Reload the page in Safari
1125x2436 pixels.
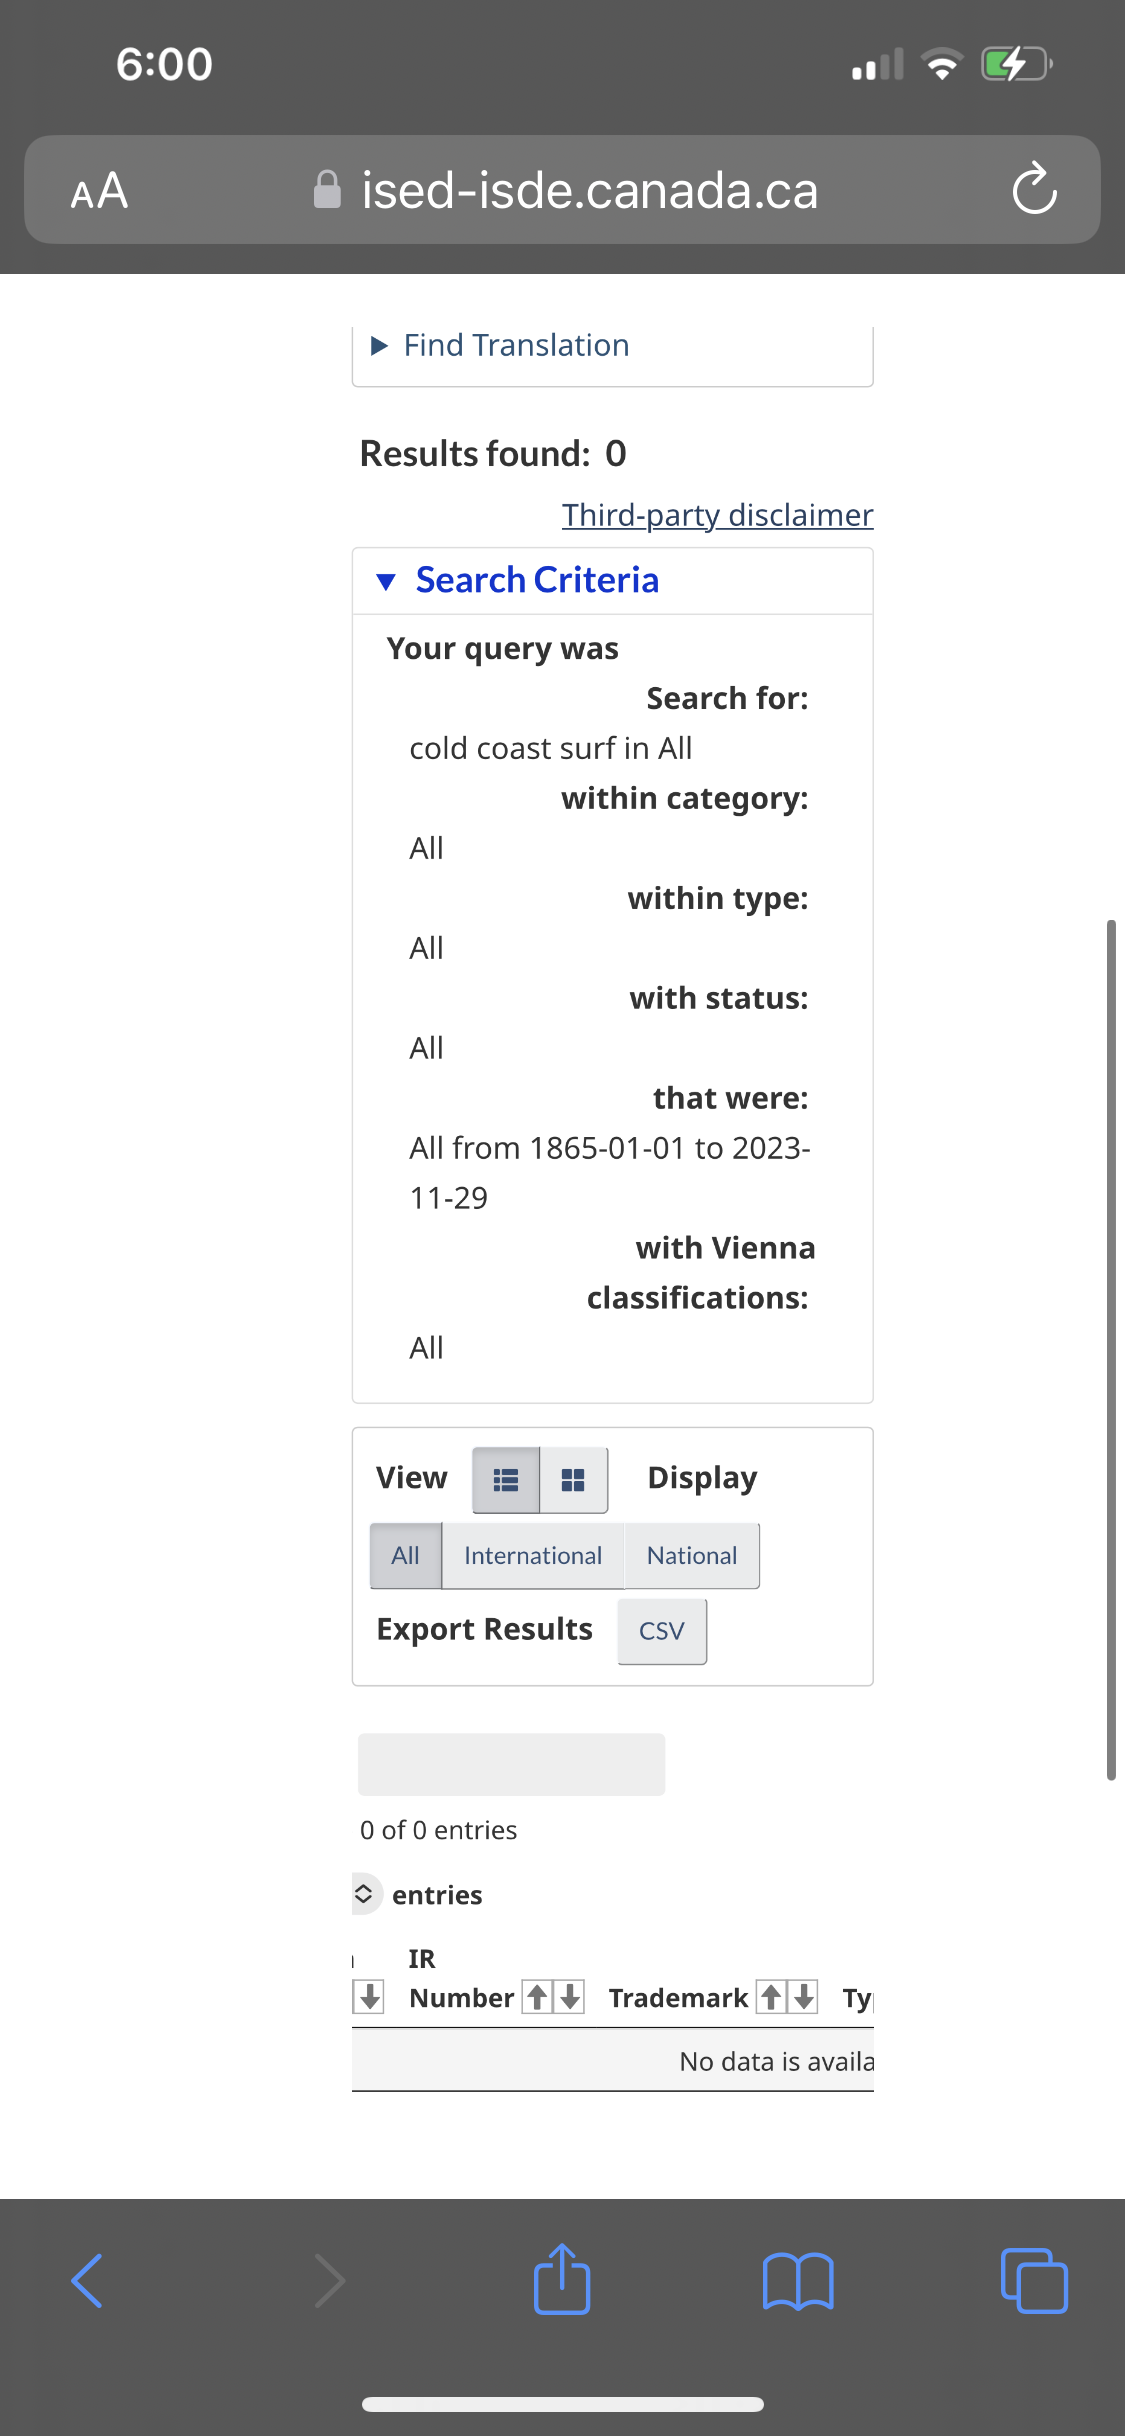1034,189
